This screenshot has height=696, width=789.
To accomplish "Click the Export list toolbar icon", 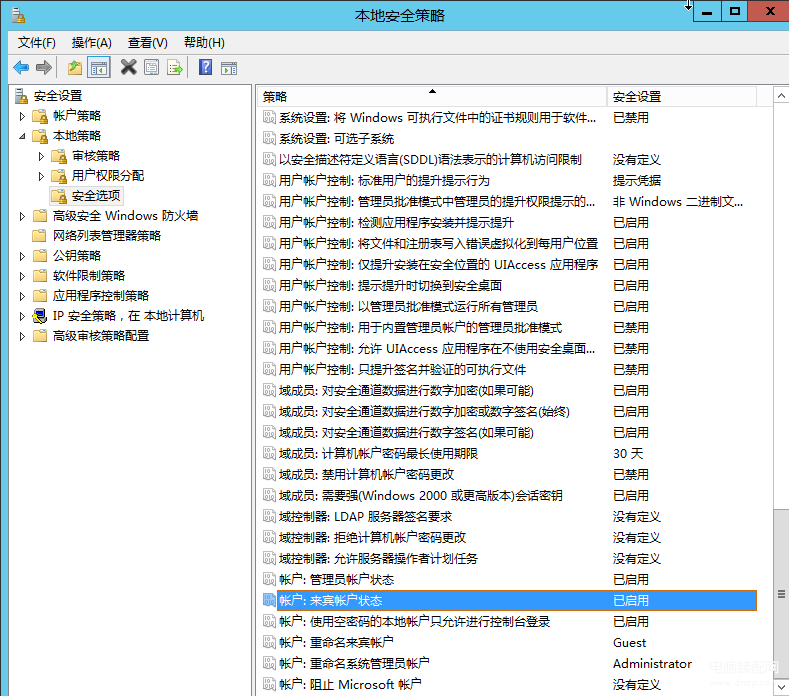I will click(x=175, y=67).
